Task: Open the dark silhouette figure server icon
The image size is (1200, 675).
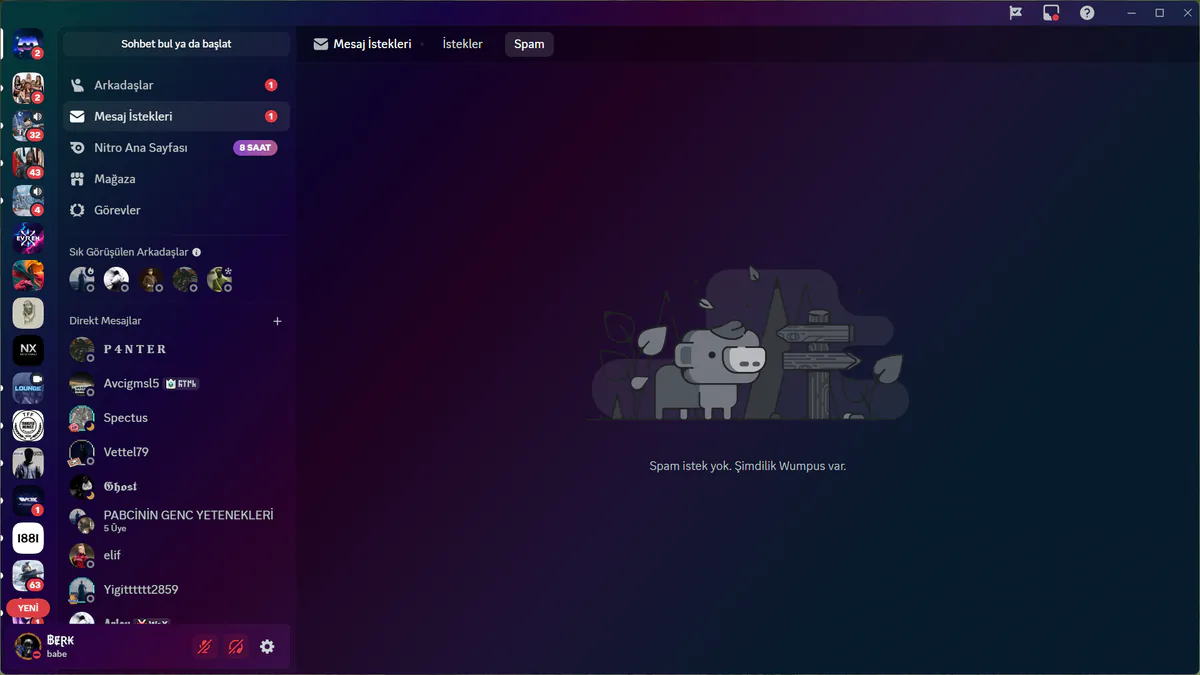Action: pyautogui.click(x=28, y=463)
